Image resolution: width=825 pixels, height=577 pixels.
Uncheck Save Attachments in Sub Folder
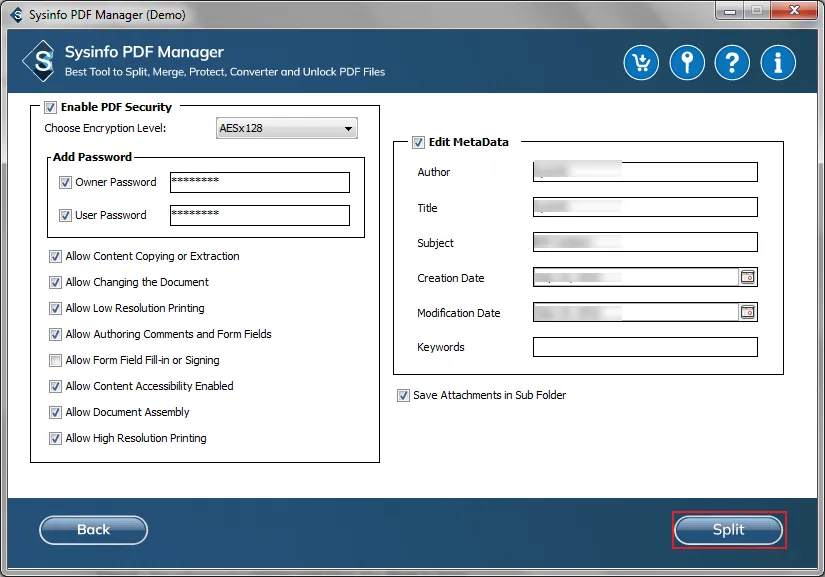(x=403, y=395)
